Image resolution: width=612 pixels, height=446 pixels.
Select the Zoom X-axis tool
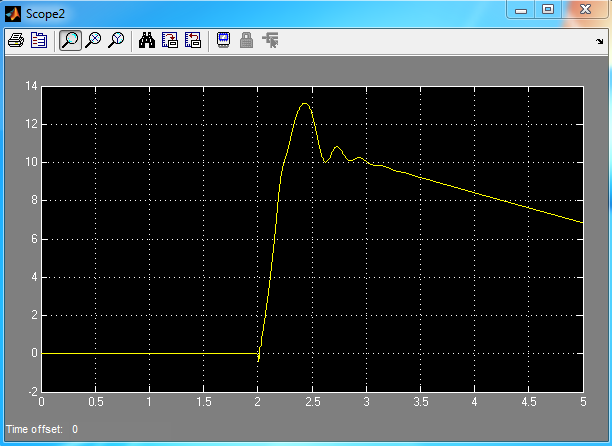pos(93,41)
